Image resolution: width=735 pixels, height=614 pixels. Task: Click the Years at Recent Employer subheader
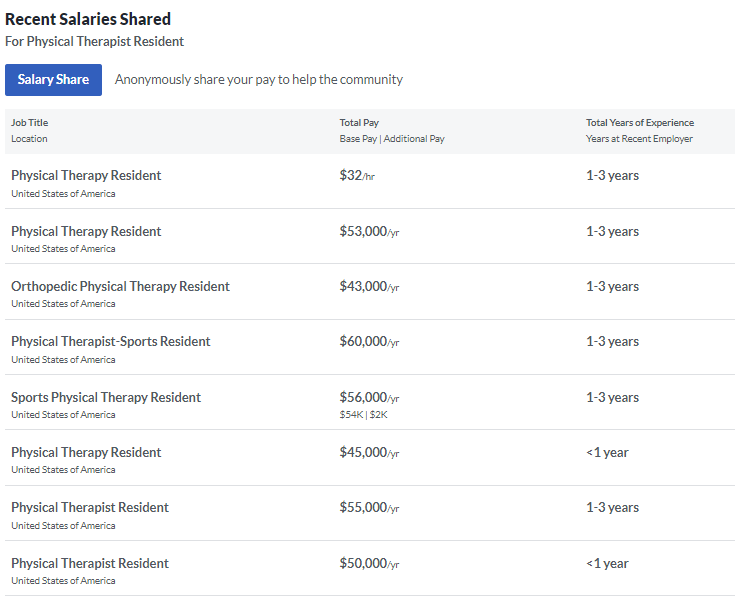(x=639, y=139)
